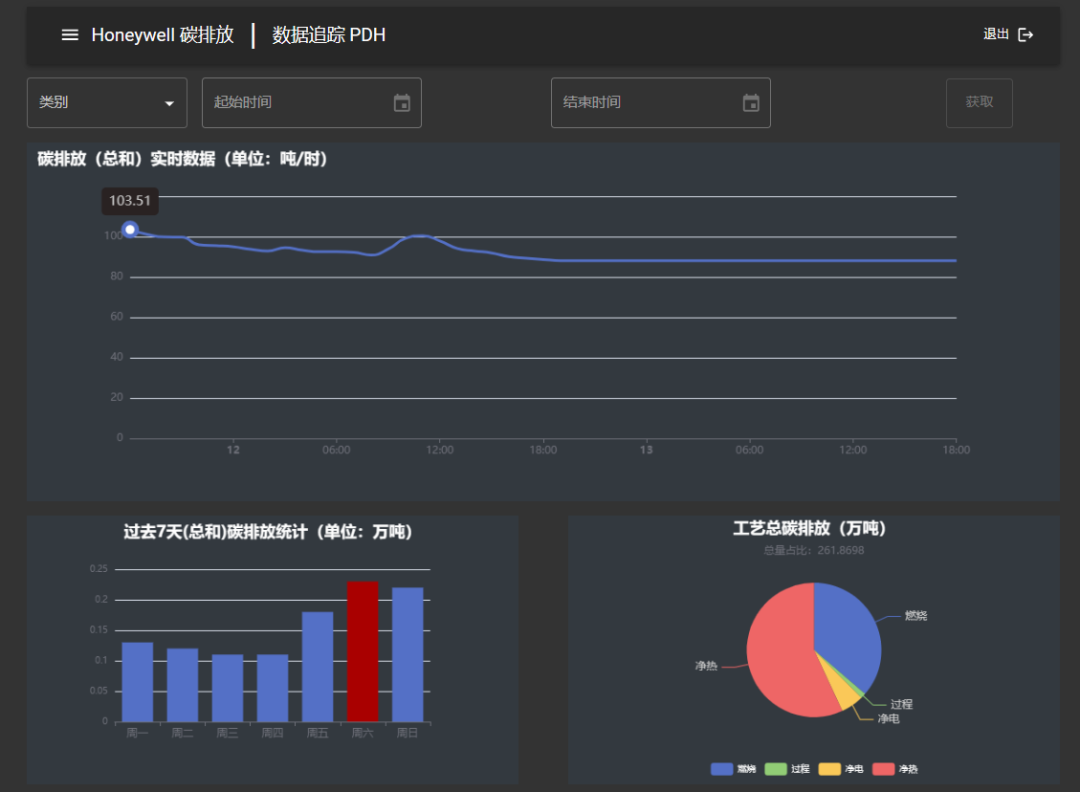Click the 周六 axis label
This screenshot has width=1080, height=792.
[x=362, y=733]
